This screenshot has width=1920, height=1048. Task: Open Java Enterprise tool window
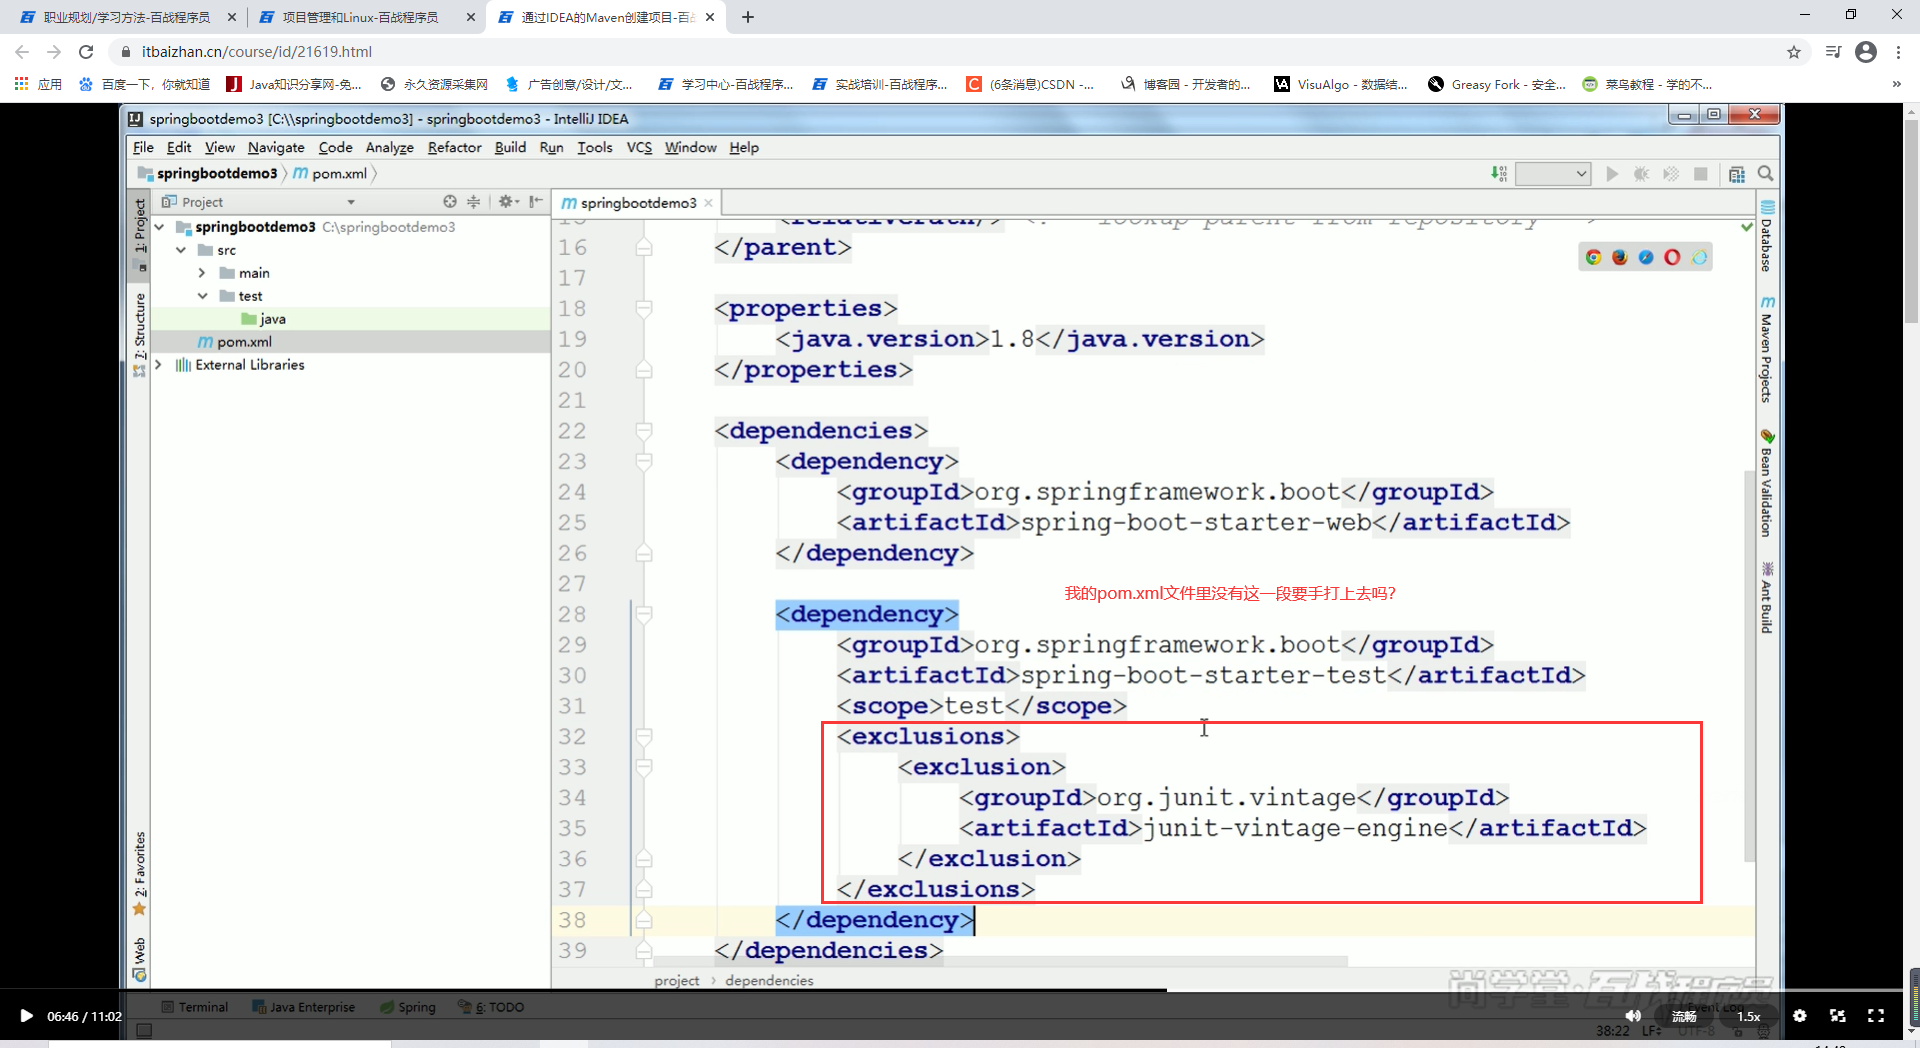304,1007
